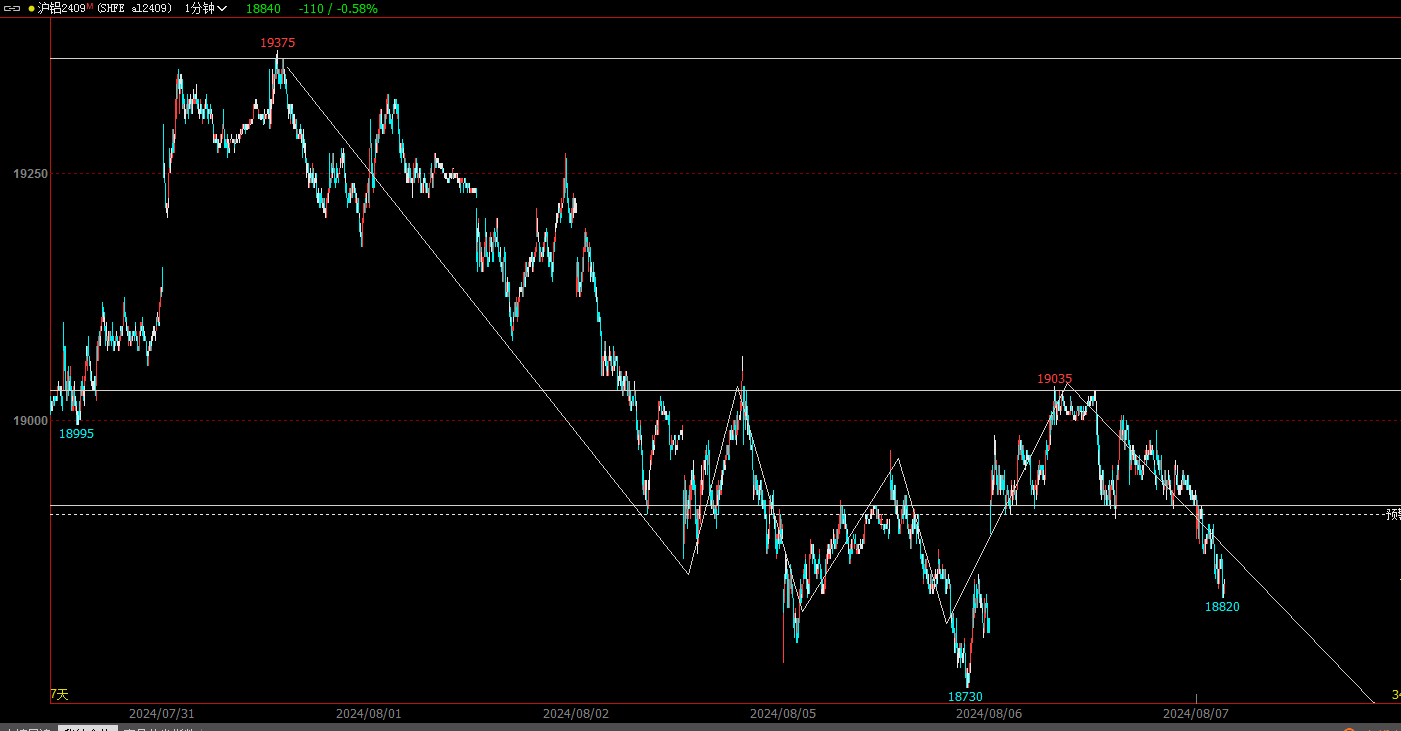The height and width of the screenshot is (731, 1401).
Task: Click the 2024/08/02 date label
Action: (575, 714)
